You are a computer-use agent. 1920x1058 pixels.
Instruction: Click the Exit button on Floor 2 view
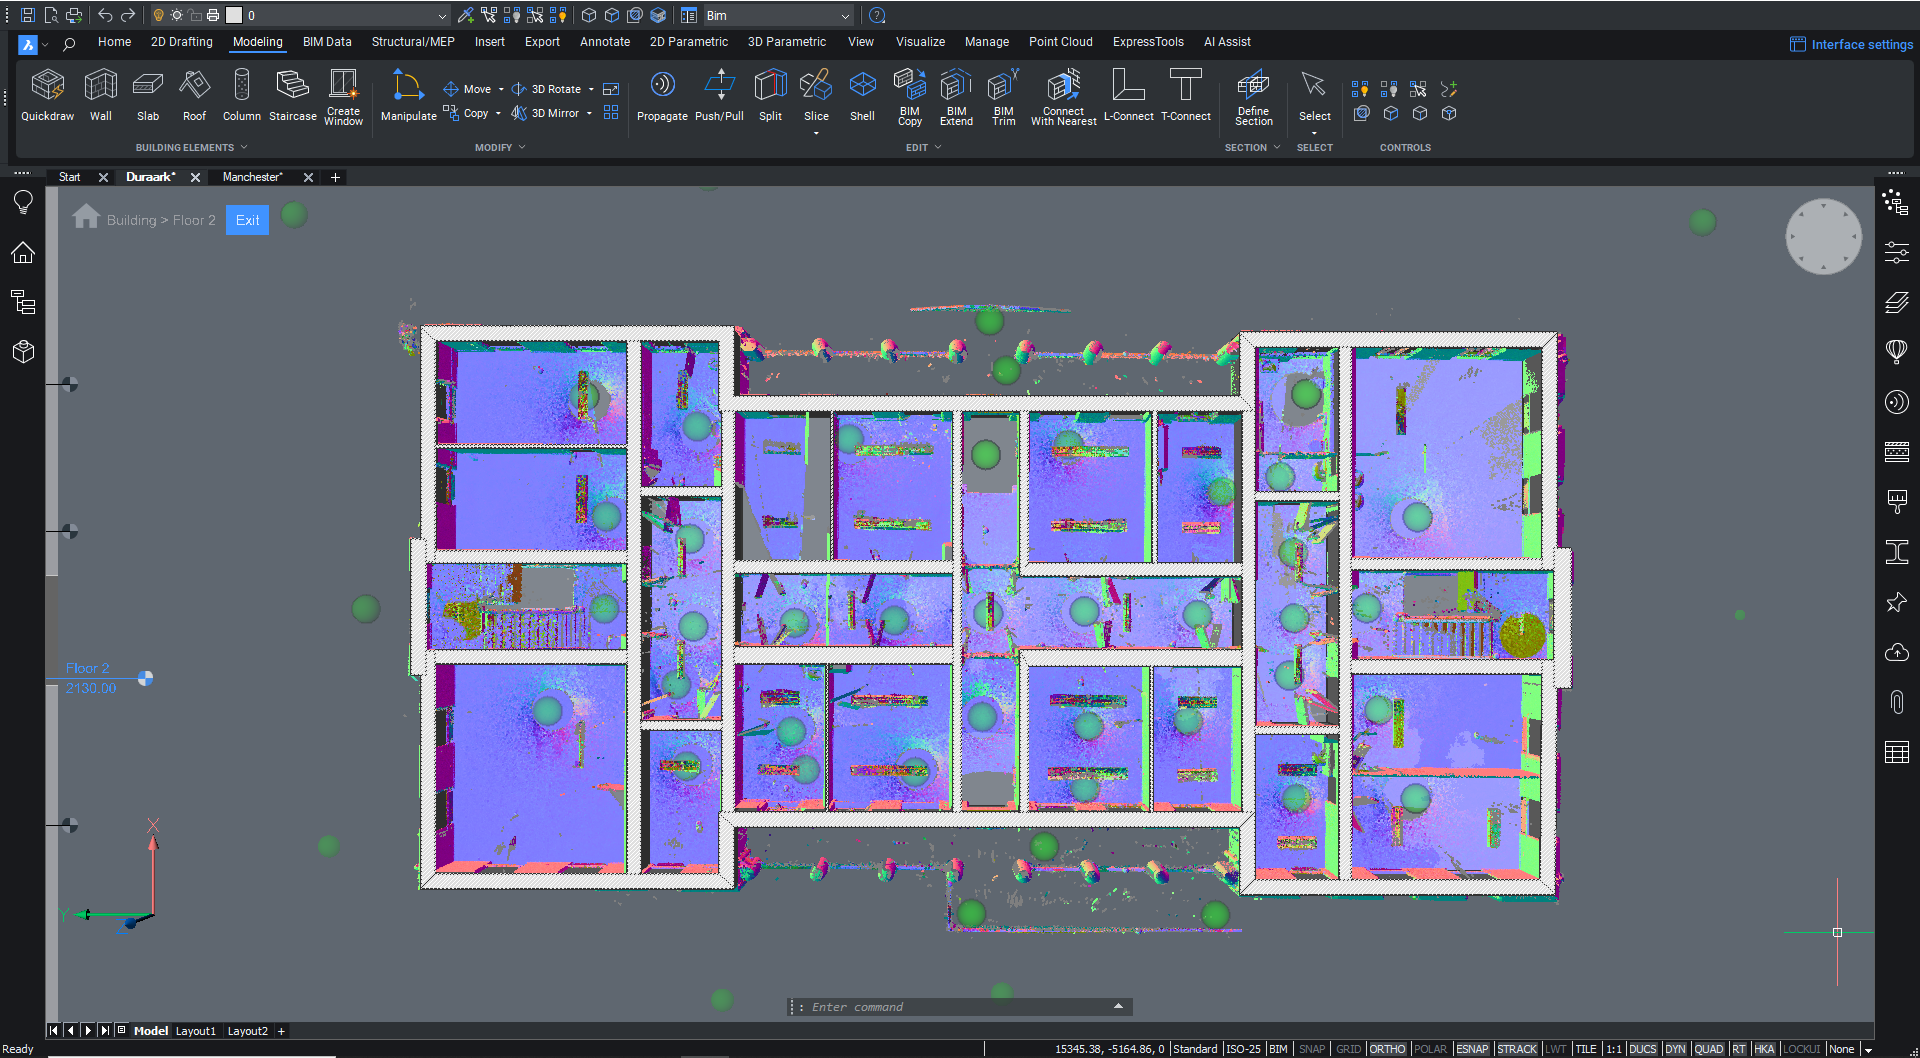246,219
